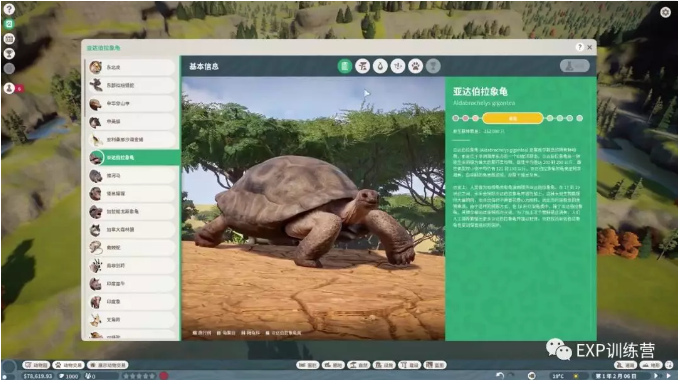
Task: Open the fourth center facilities menu button
Action: coord(384,365)
